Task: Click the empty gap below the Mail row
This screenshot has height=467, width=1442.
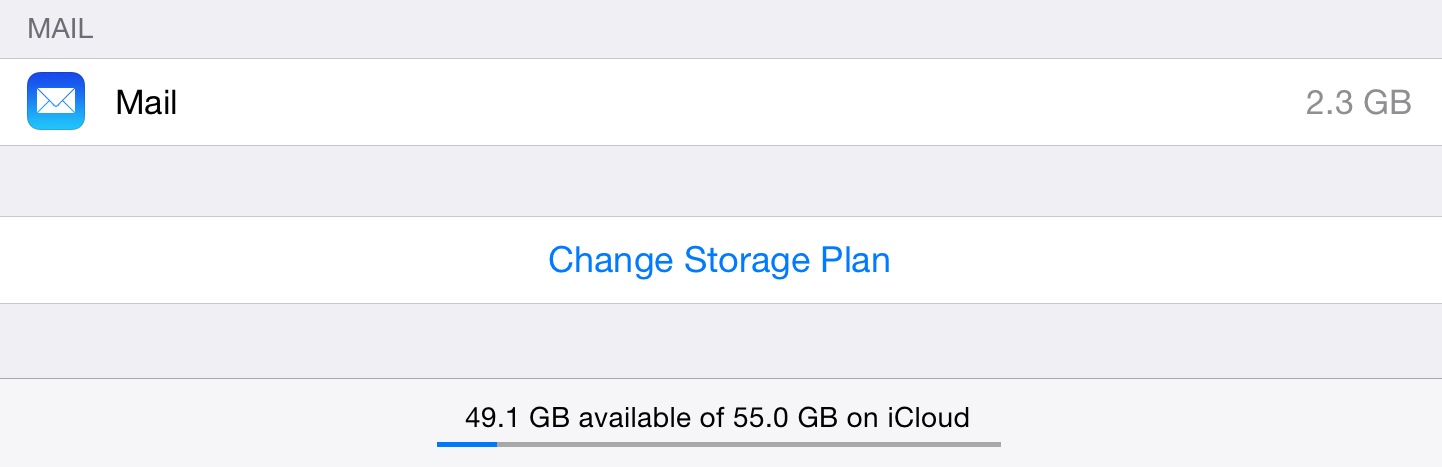Action: tap(720, 181)
